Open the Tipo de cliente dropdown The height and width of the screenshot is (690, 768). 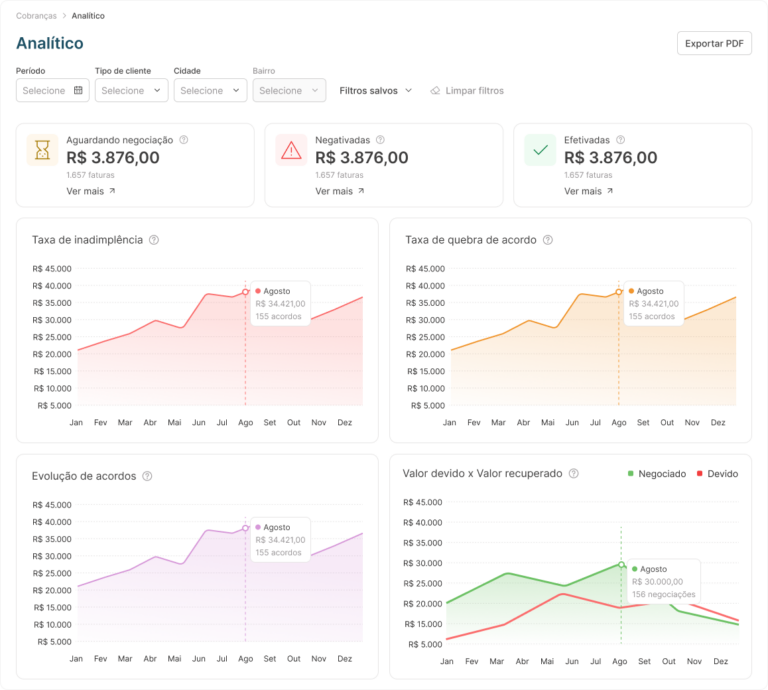coord(131,91)
